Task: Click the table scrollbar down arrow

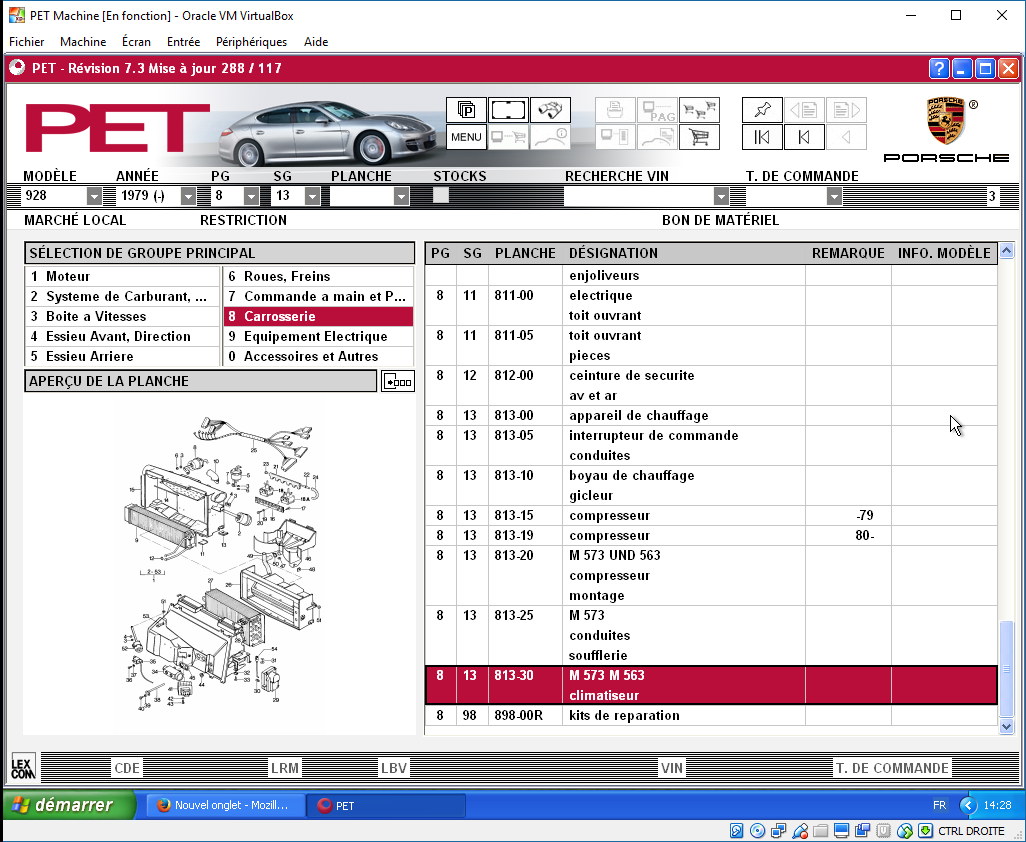Action: [x=1006, y=726]
